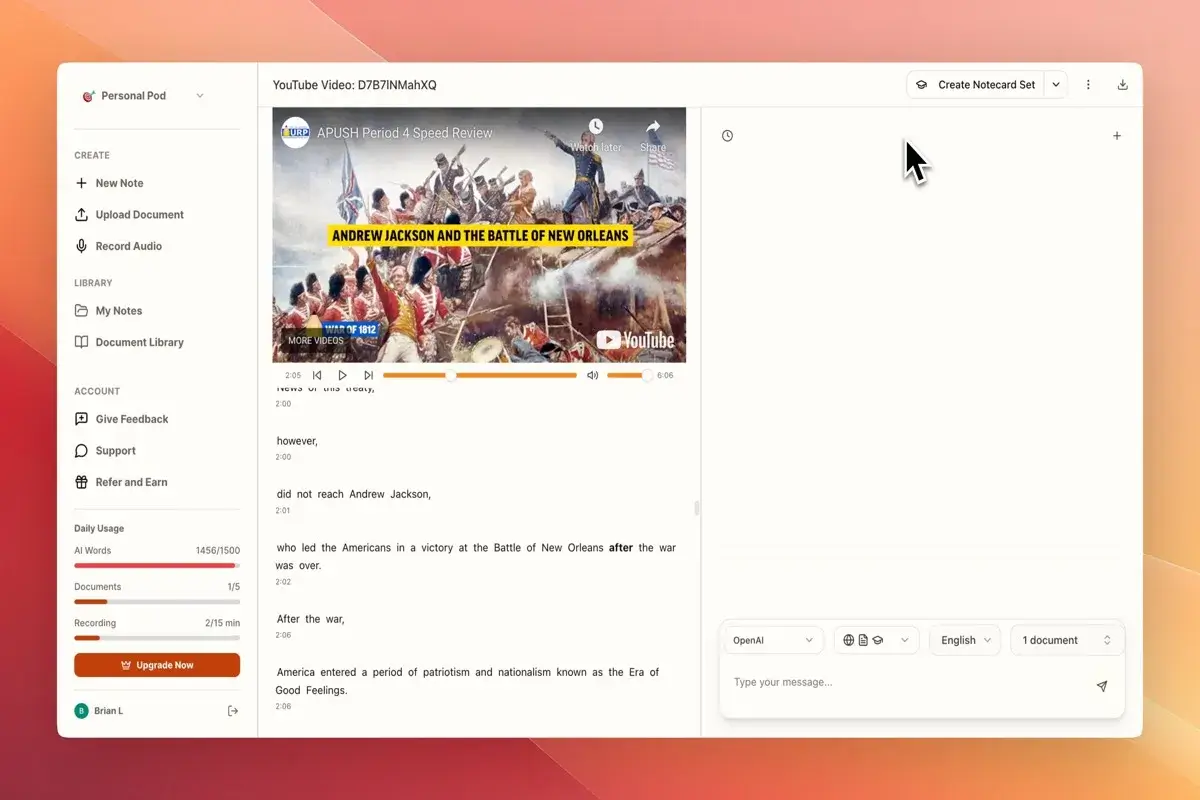Image resolution: width=1200 pixels, height=800 pixels.
Task: Mute the video using the speaker icon
Action: [592, 374]
